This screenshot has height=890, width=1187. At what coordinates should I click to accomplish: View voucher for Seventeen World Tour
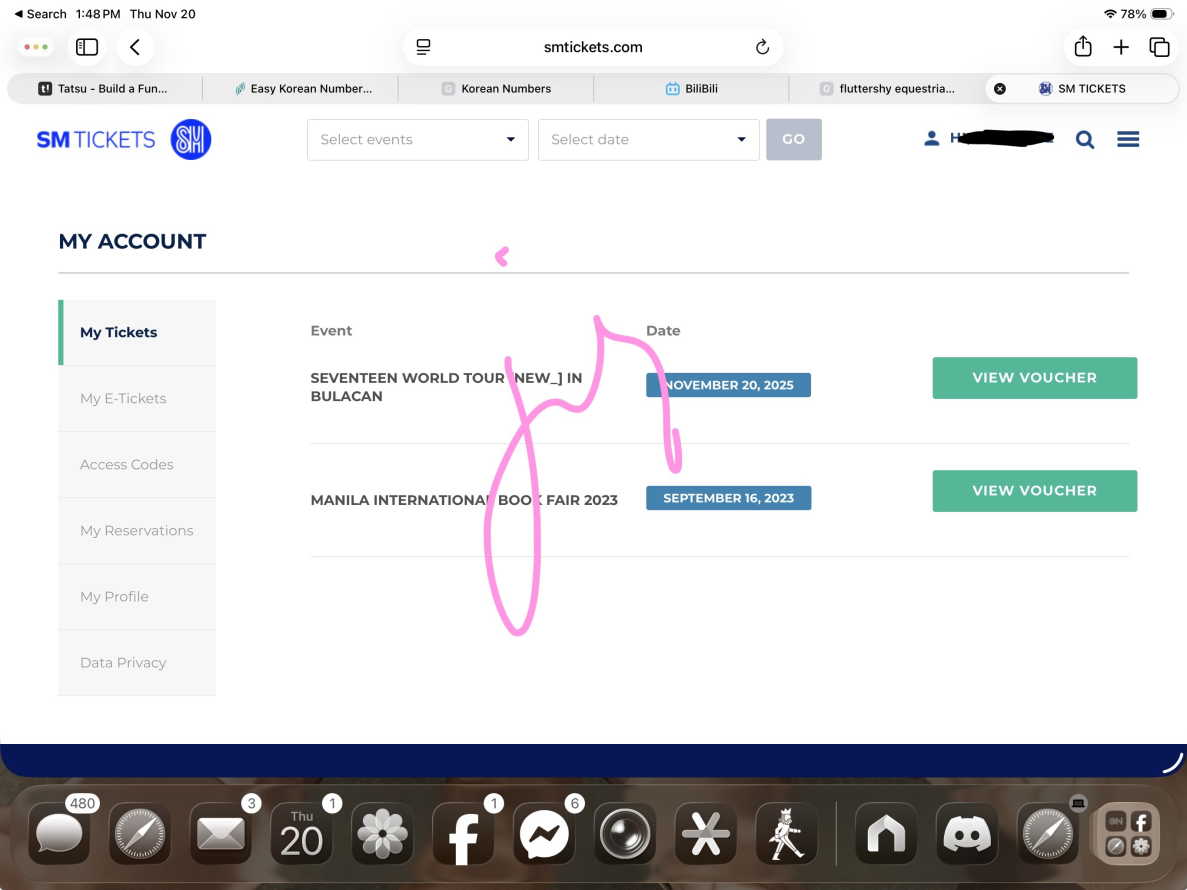[x=1034, y=378]
